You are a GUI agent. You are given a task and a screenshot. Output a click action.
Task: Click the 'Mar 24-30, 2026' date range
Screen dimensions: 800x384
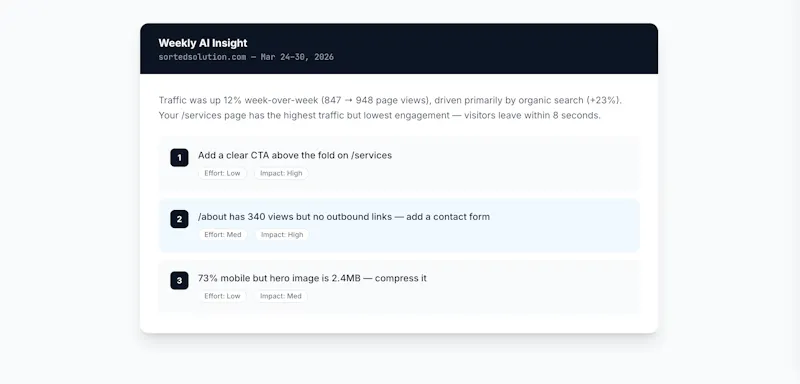coord(297,57)
